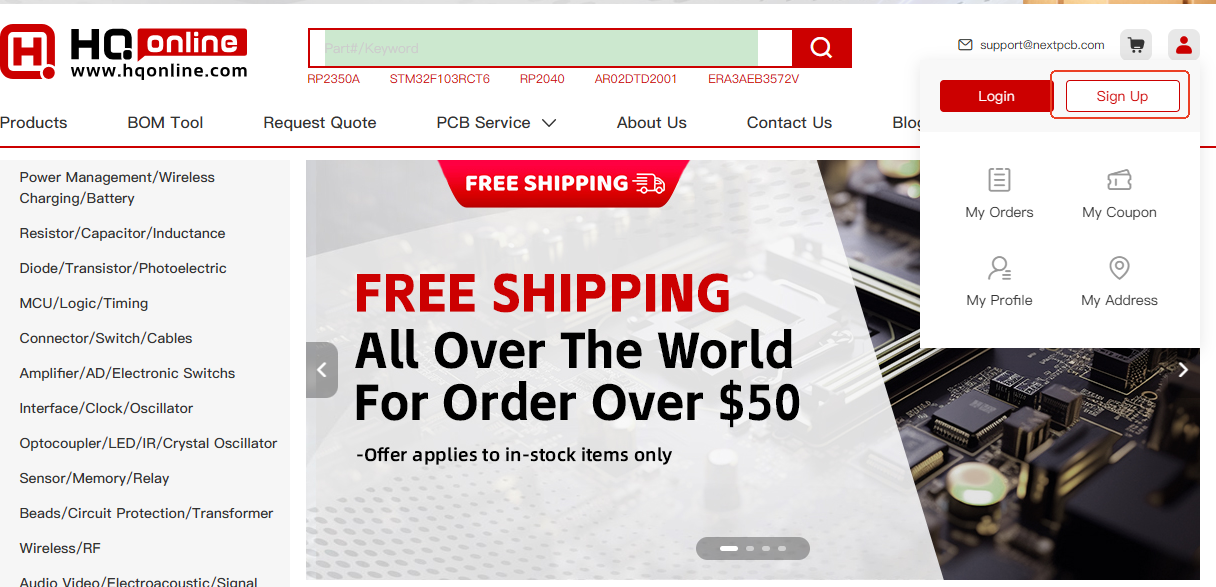
Task: Open My Orders icon in account panel
Action: (x=999, y=180)
